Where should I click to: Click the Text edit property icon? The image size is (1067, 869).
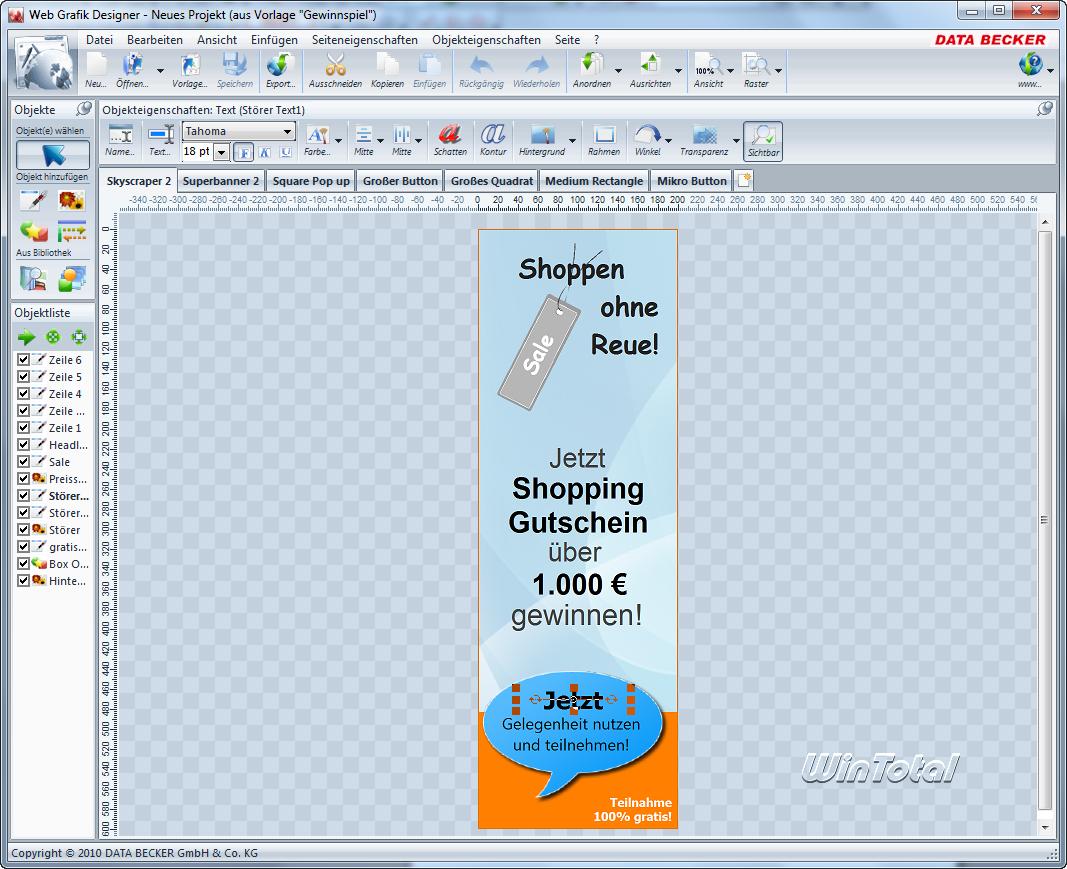[161, 141]
